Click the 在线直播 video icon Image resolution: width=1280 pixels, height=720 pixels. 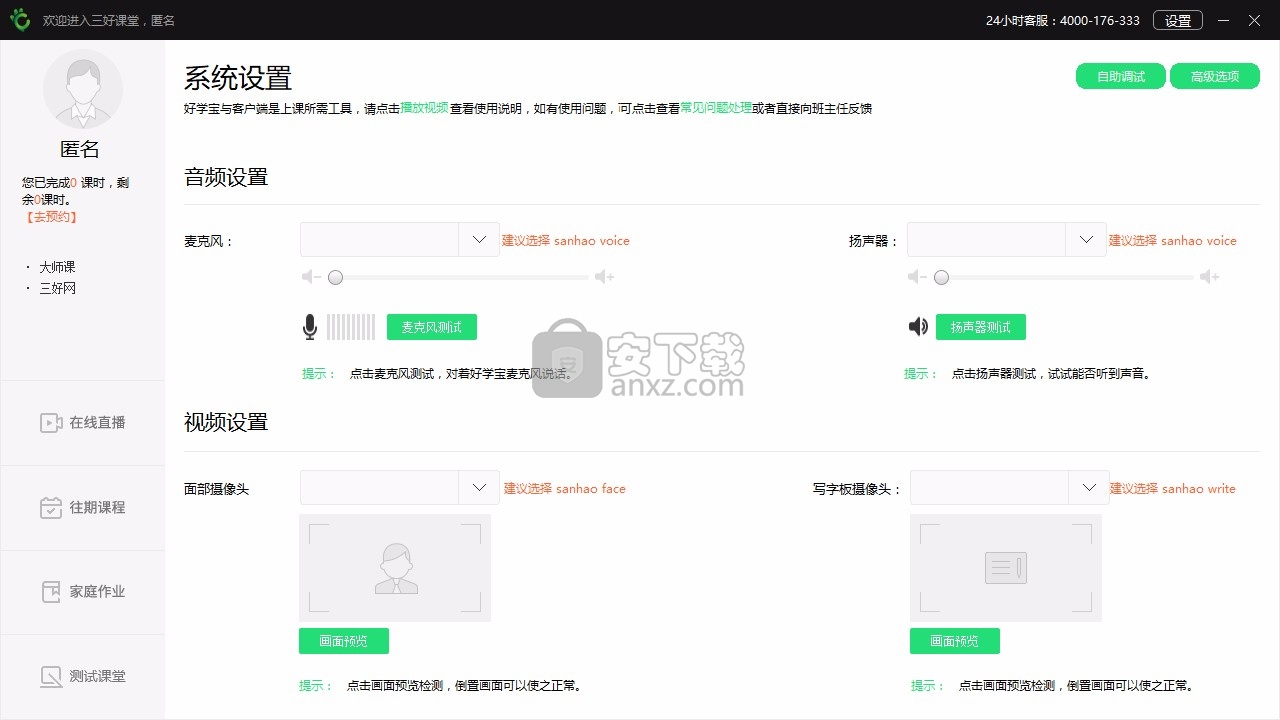(51, 423)
